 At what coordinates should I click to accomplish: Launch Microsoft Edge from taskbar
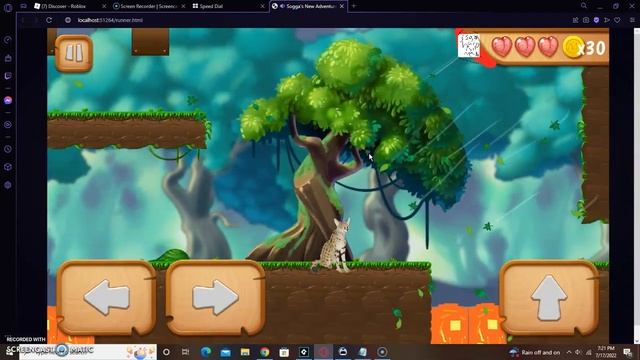(x=206, y=352)
